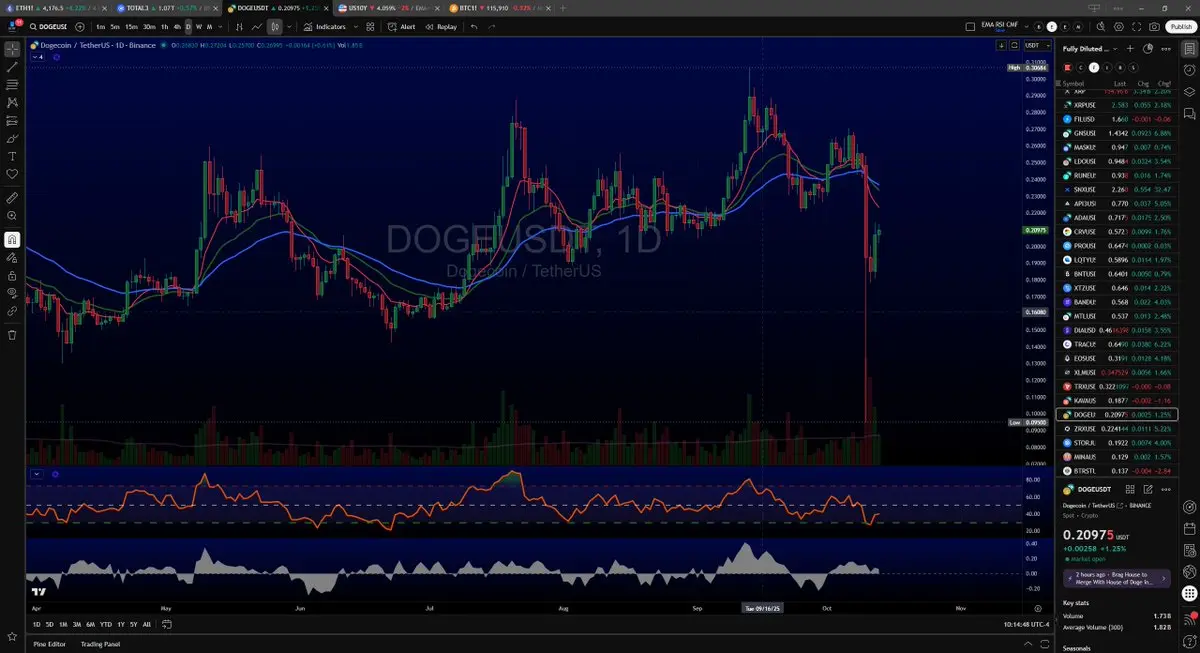The image size is (1200, 653).
Task: Switch to the 1m timeframe
Action: coord(101,27)
